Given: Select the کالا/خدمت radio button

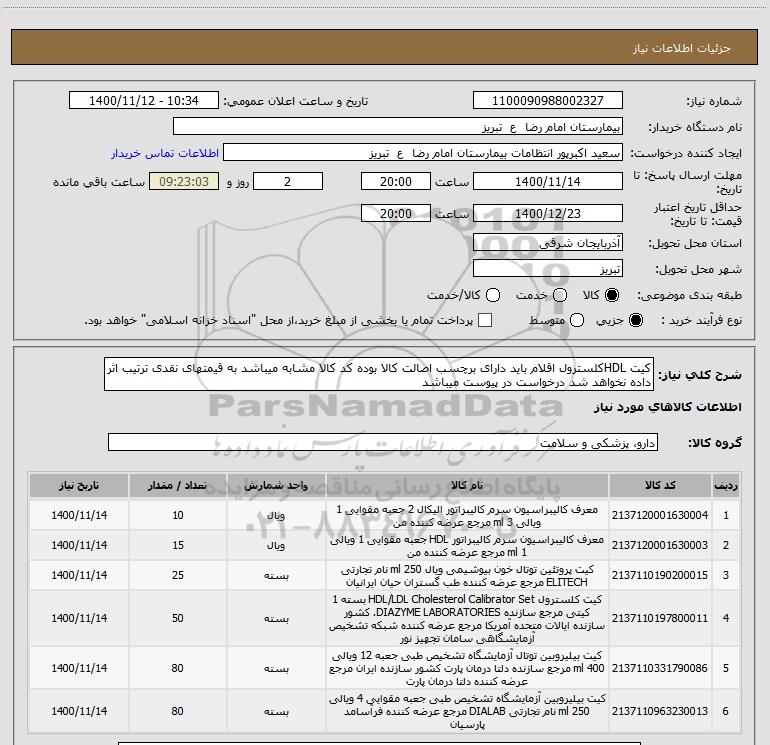Looking at the screenshot, I should 493,295.
